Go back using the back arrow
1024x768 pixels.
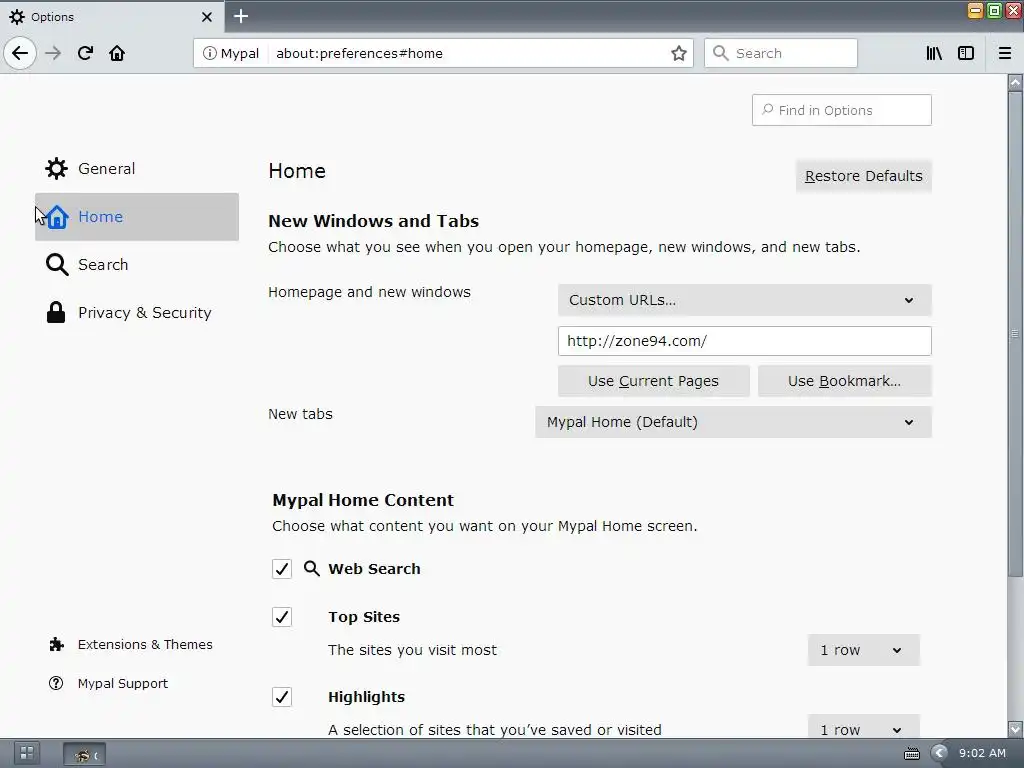tap(20, 53)
